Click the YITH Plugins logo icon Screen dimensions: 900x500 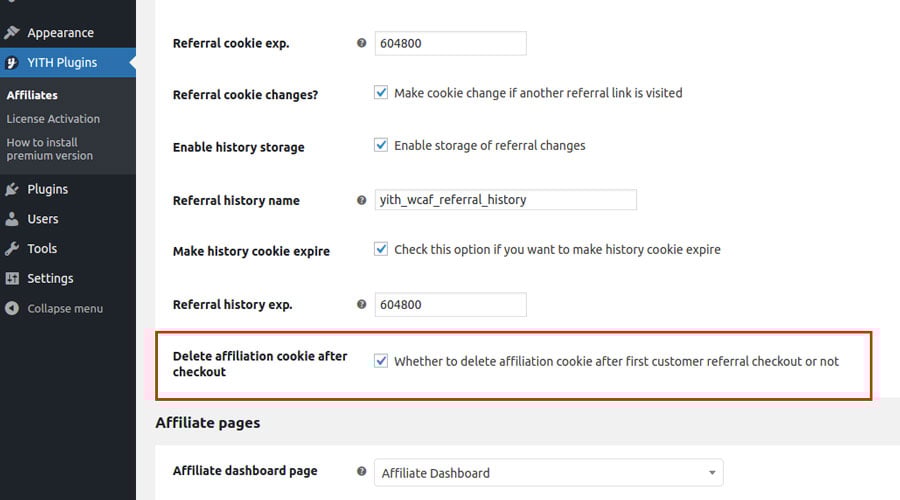[x=12, y=63]
